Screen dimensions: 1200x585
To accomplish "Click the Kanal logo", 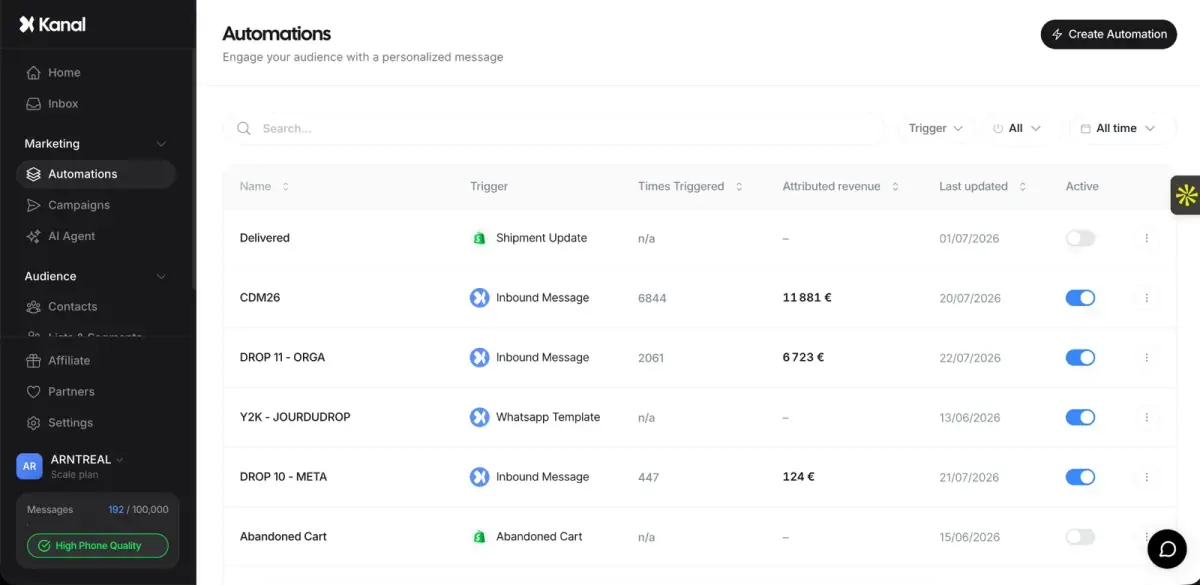I will click(x=53, y=24).
